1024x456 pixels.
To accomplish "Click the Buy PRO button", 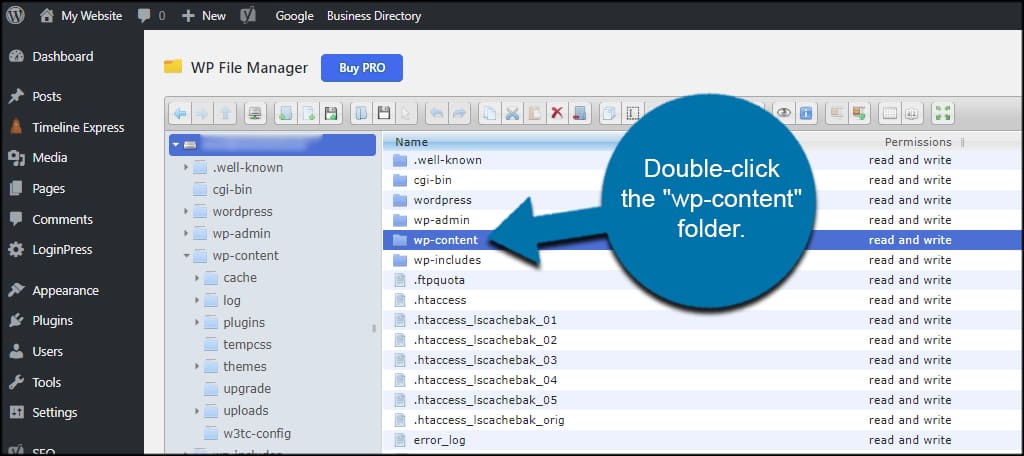I will 362,68.
